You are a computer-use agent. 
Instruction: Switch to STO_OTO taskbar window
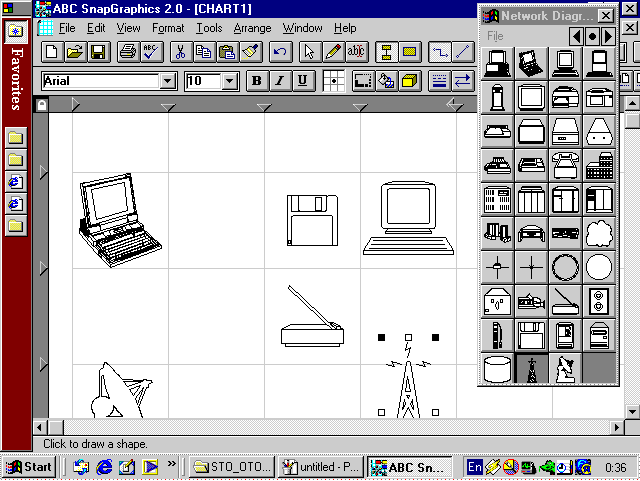(x=231, y=467)
